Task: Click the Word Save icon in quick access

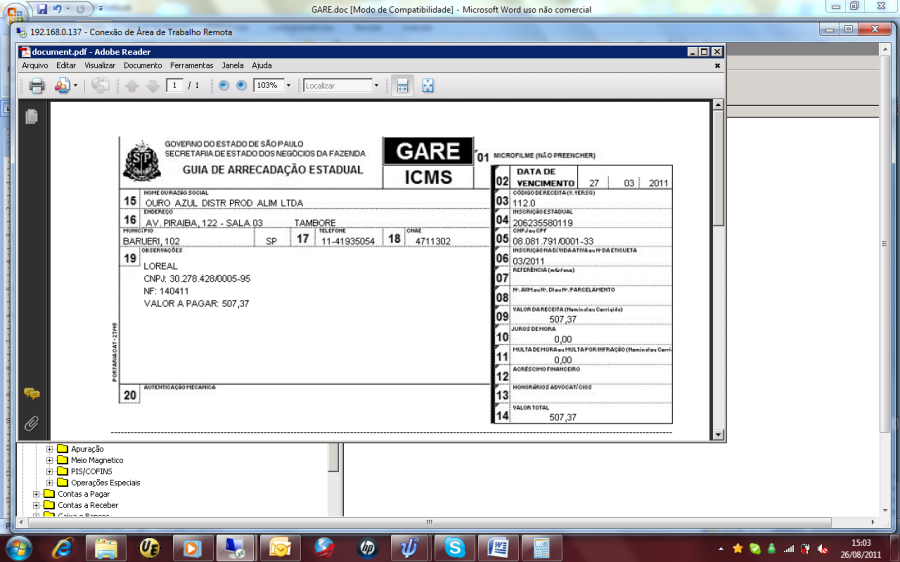Action: (42, 9)
